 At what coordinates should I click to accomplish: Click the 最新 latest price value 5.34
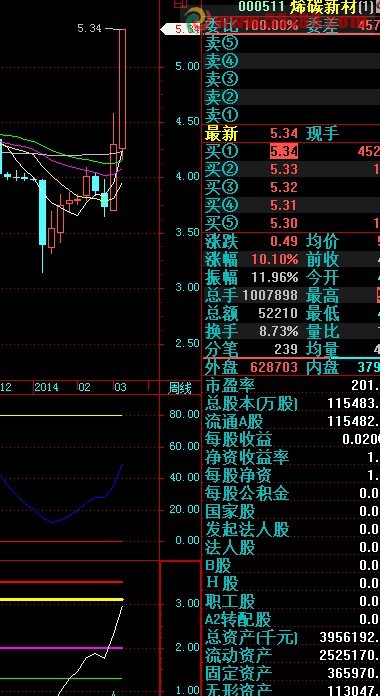coord(284,133)
